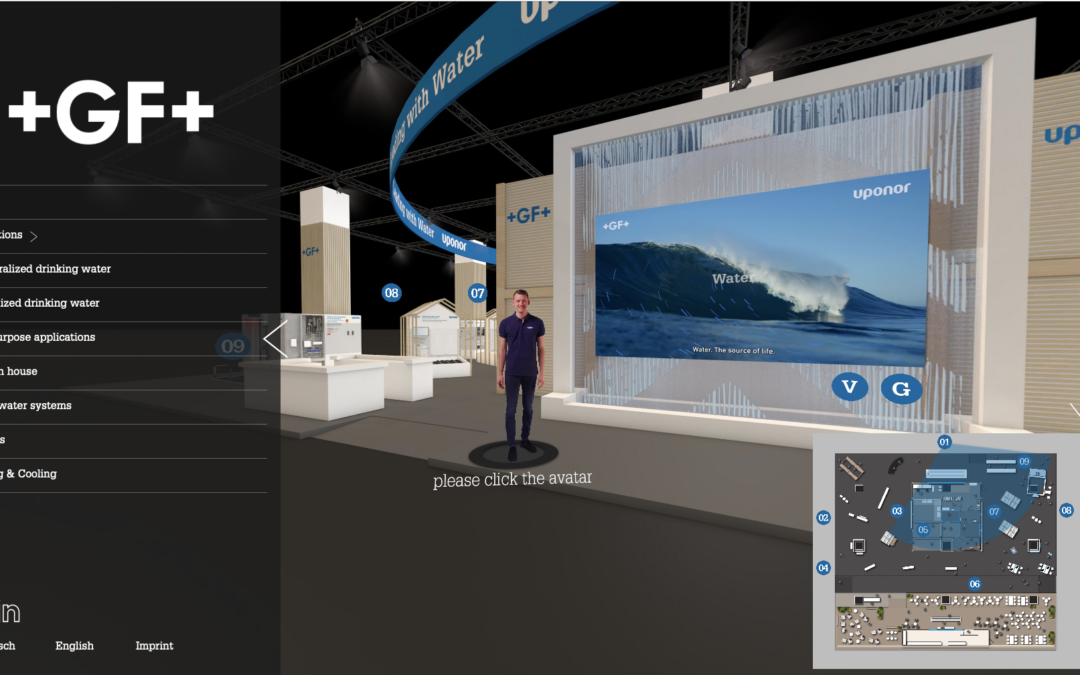The width and height of the screenshot is (1080, 675).
Task: Open the 'ralized drinking water' menu entry
Action: click(x=55, y=269)
